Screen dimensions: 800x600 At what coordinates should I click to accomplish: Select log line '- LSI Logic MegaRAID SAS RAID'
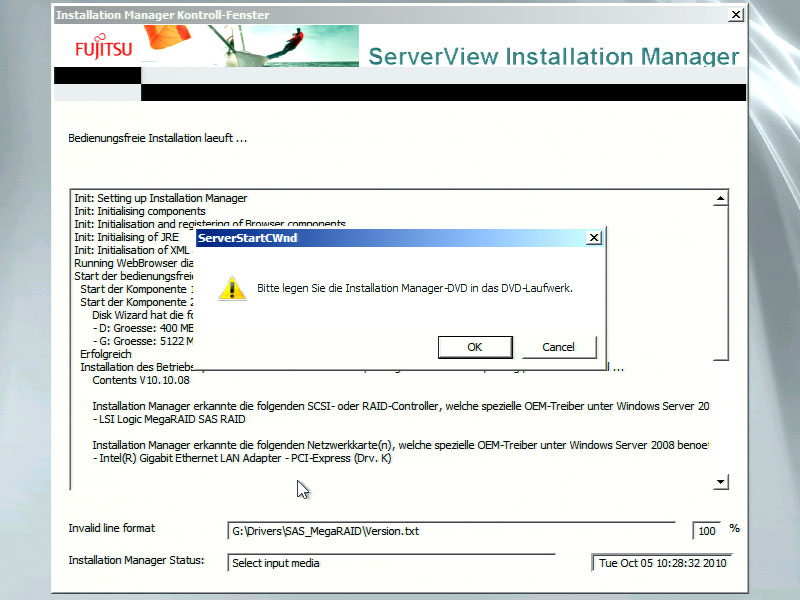tap(169, 419)
